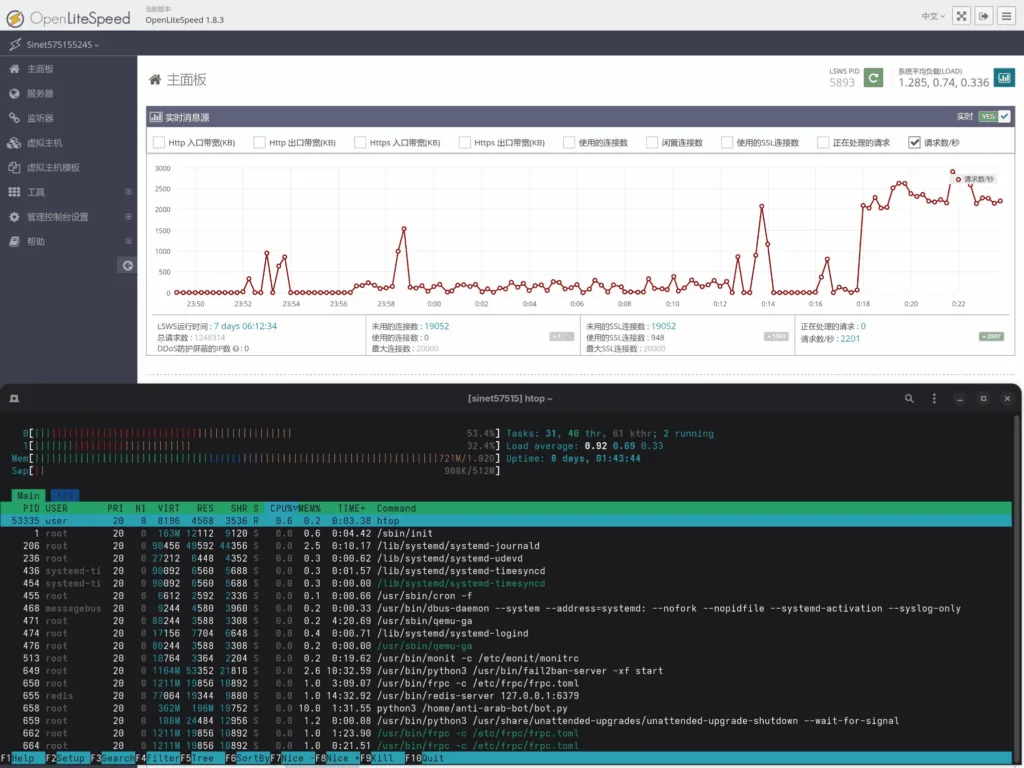The image size is (1024, 768).
Task: Click search icon in htop terminal titlebar
Action: (909, 398)
